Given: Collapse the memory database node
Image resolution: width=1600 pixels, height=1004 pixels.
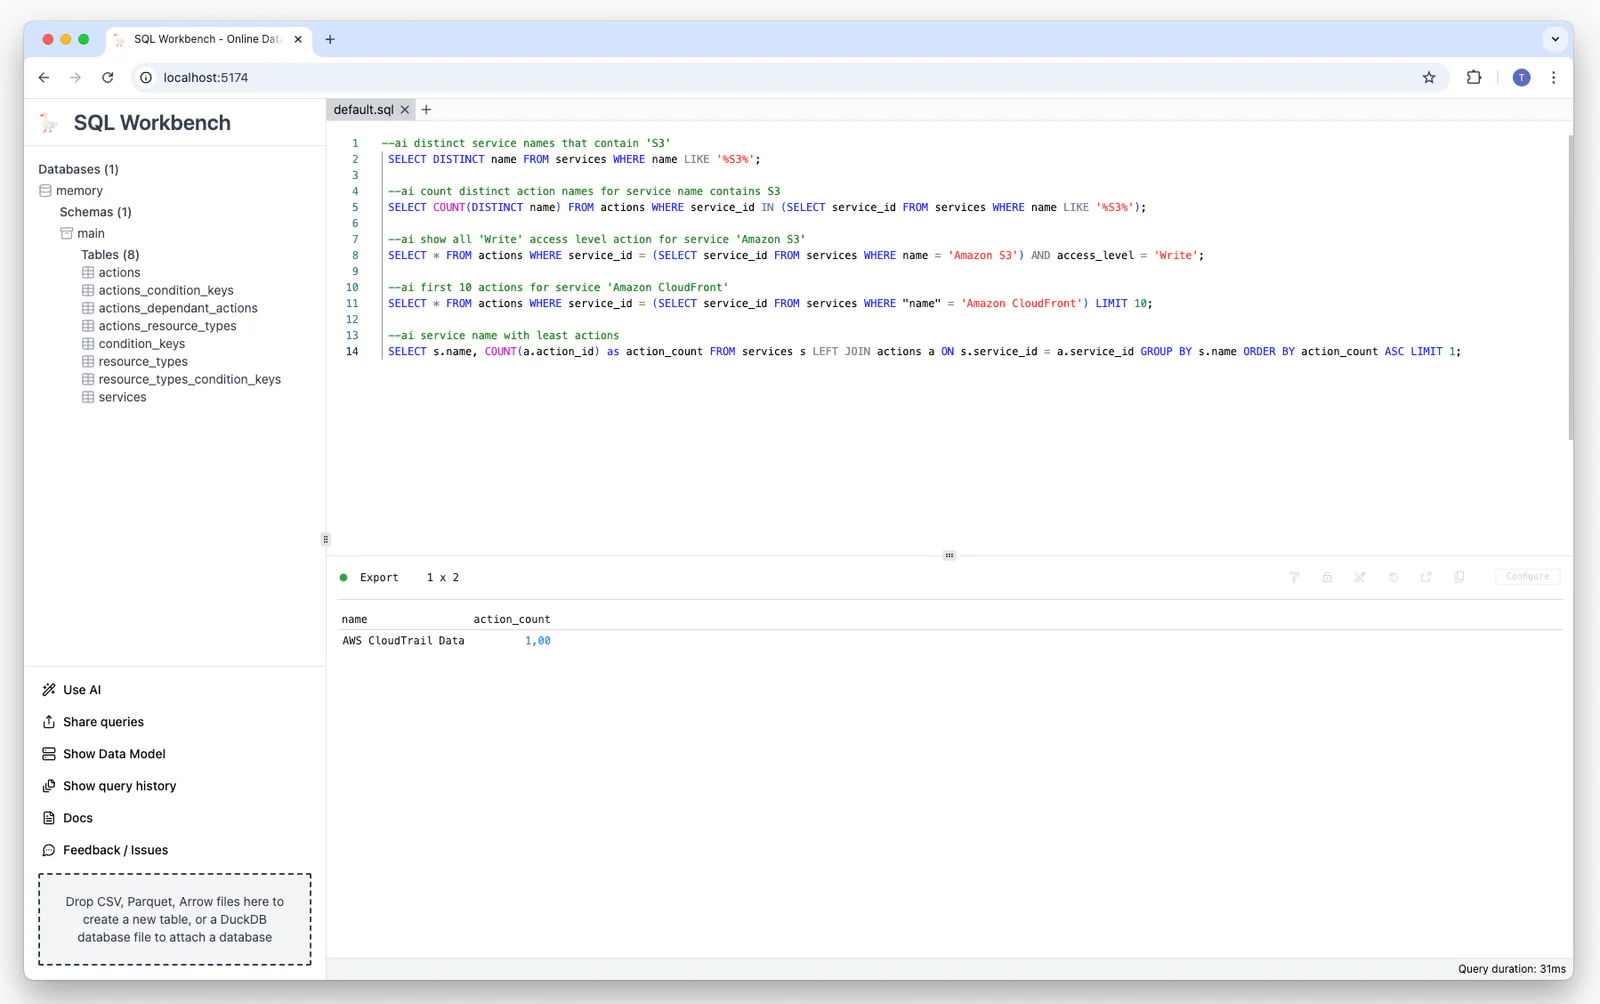Looking at the screenshot, I should [x=79, y=191].
